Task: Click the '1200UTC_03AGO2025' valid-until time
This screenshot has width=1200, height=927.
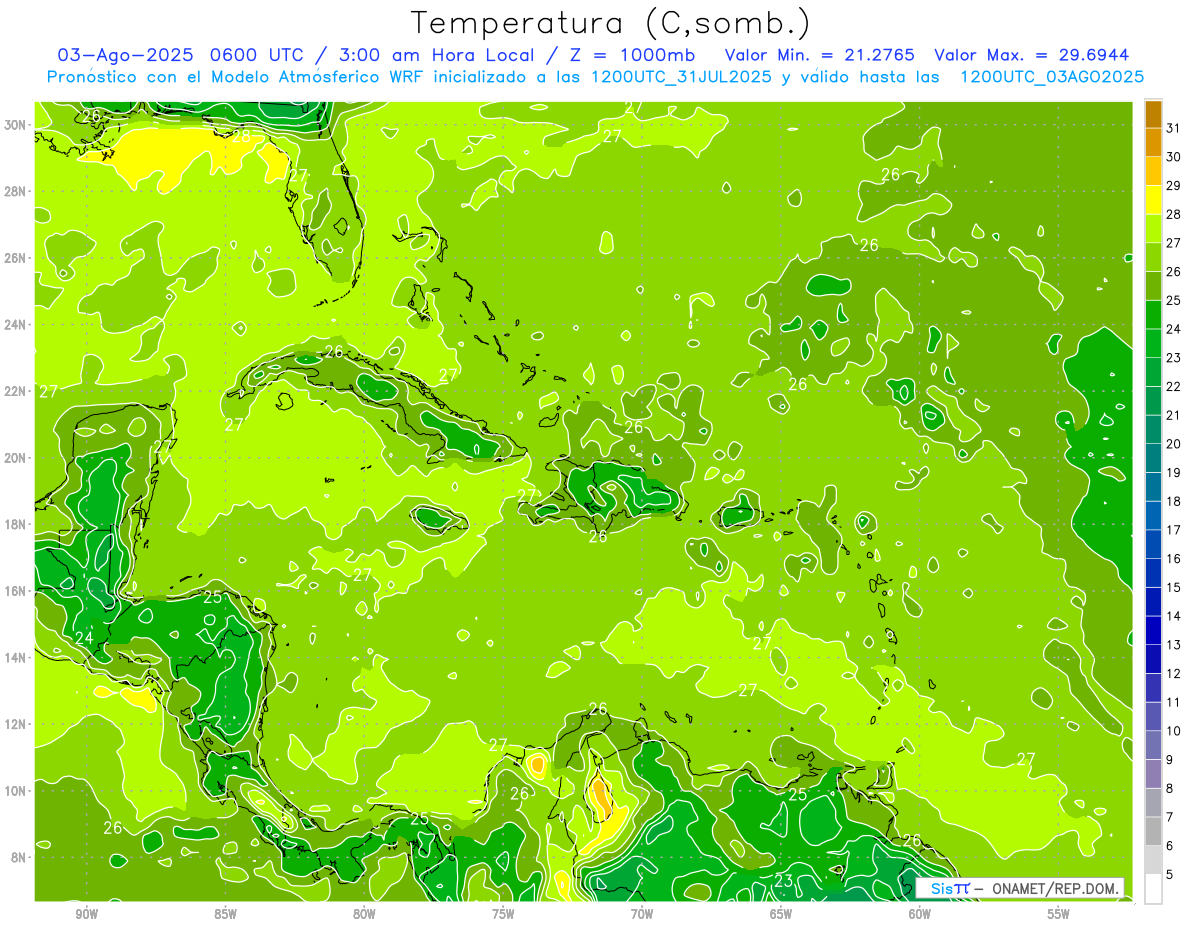Action: tap(1052, 77)
